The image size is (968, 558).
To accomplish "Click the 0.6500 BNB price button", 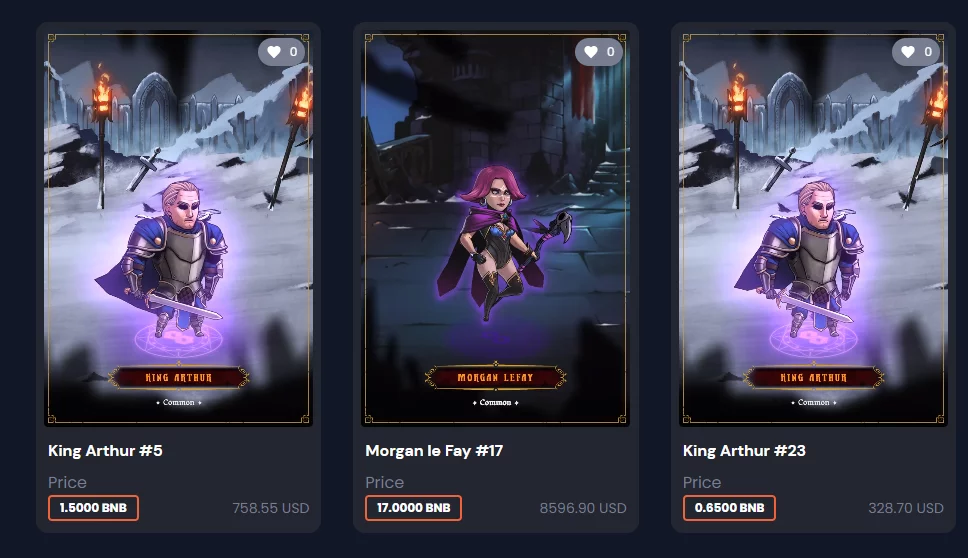I will (729, 508).
